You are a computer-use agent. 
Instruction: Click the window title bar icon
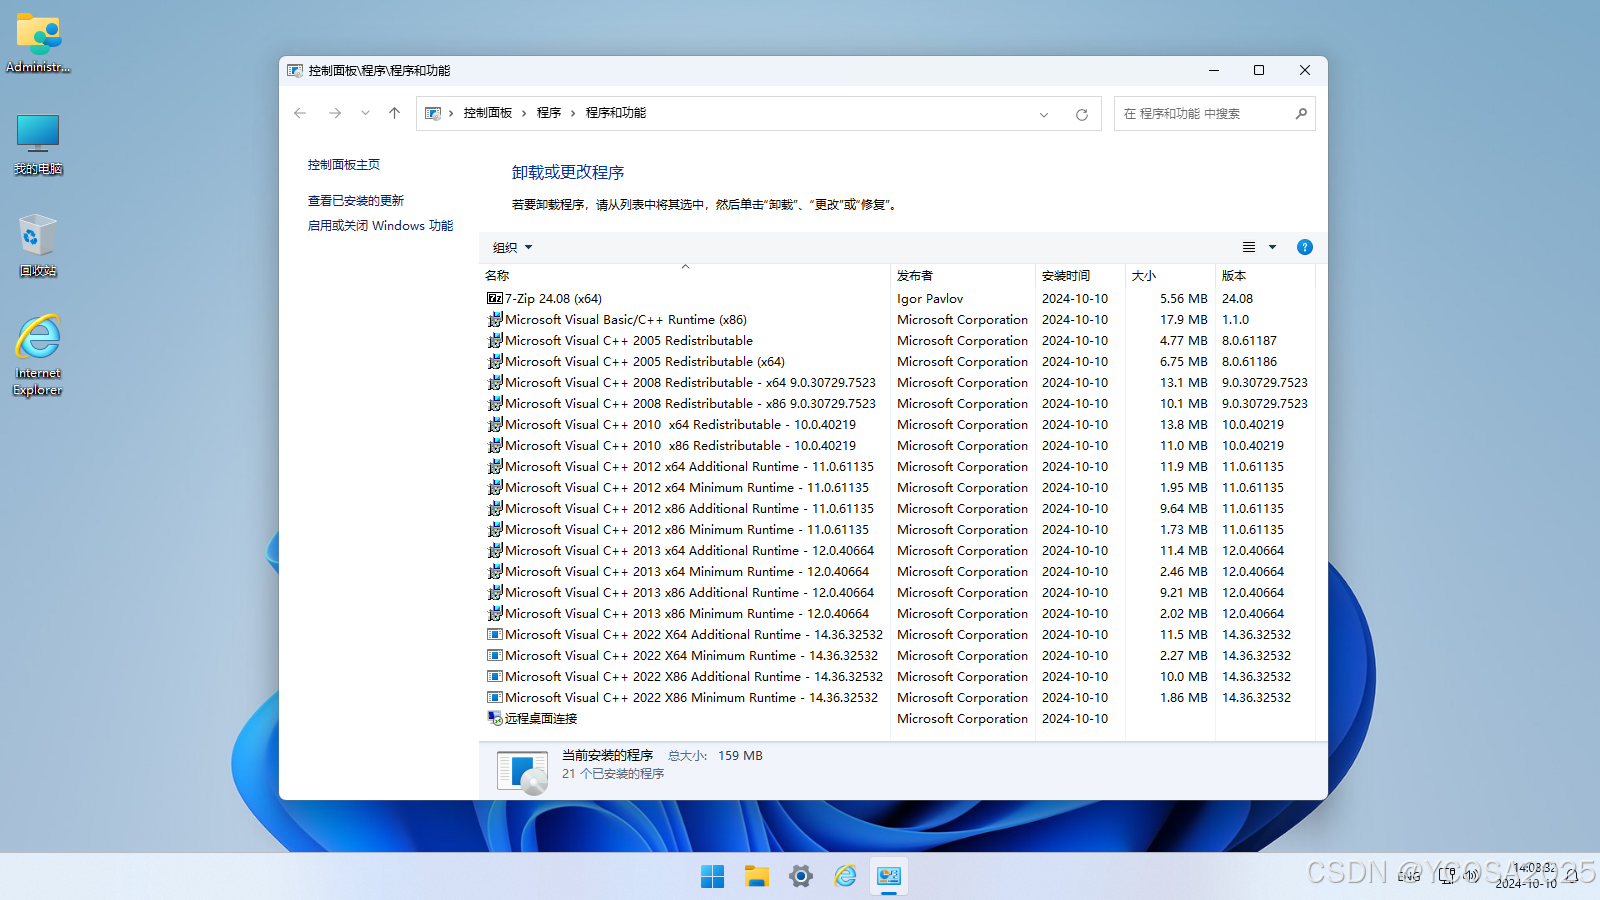tap(295, 71)
